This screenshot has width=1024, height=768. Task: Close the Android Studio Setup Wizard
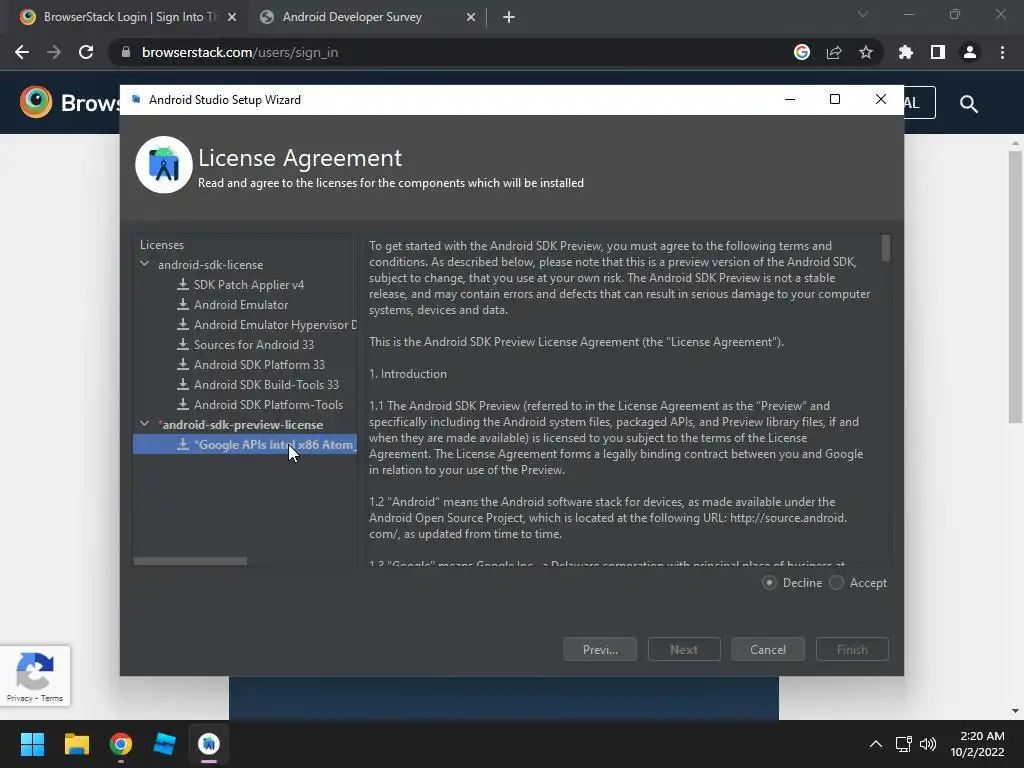(x=880, y=99)
